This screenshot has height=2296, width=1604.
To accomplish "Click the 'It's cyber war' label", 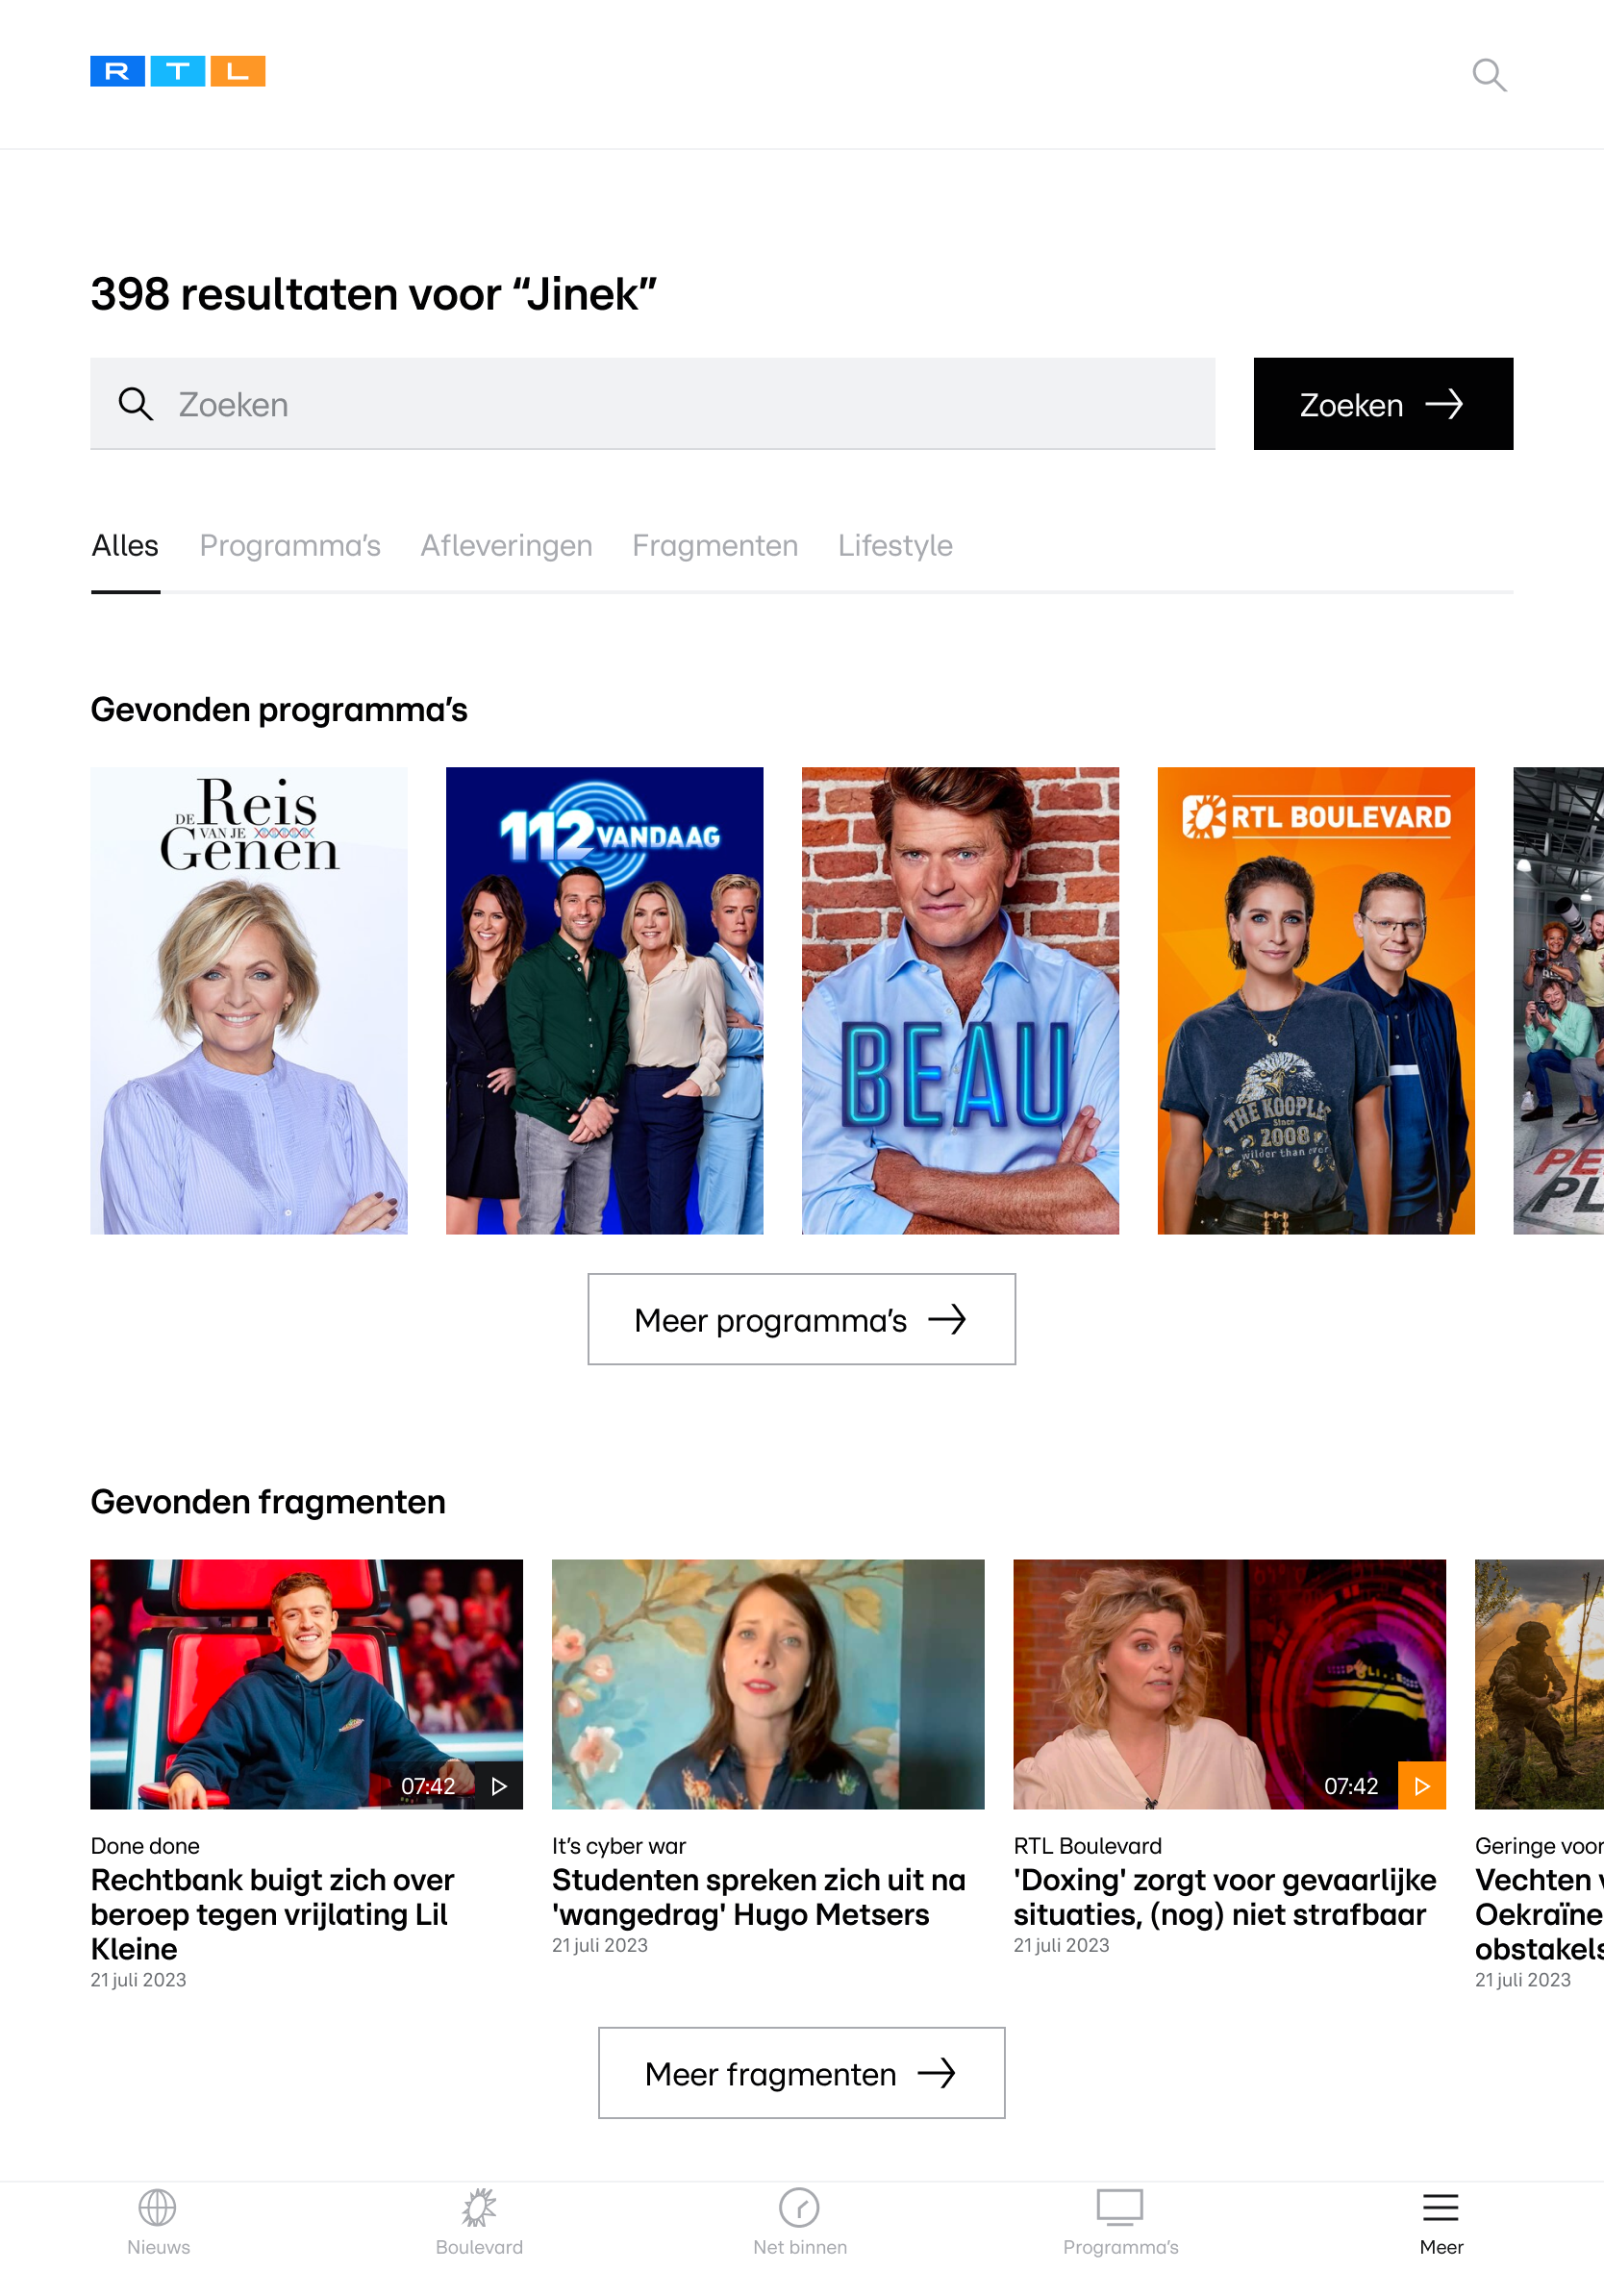I will point(619,1846).
